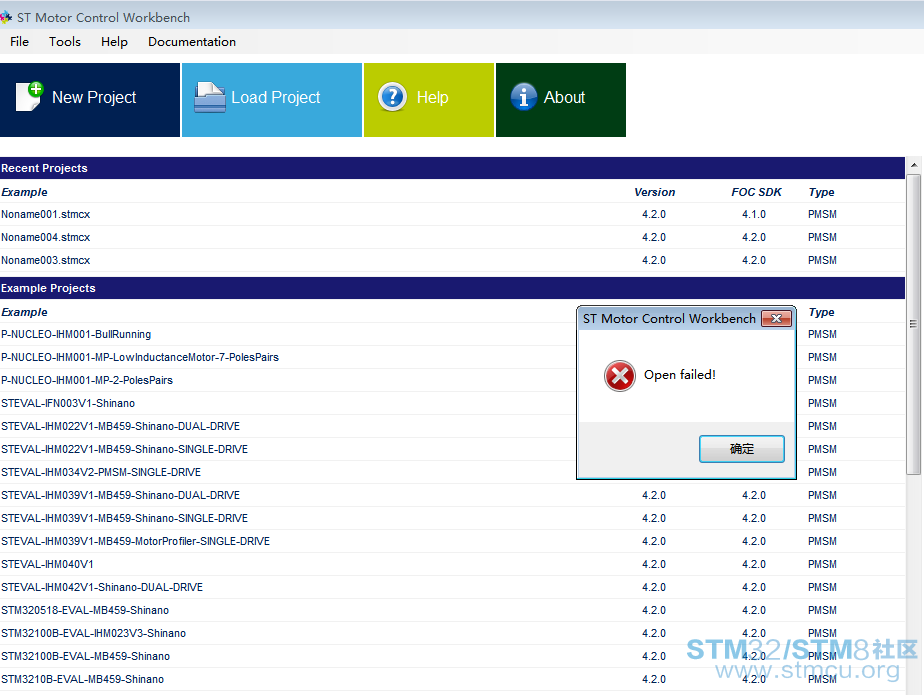Click the error dialog title bar text
The image size is (924, 695).
pyautogui.click(x=669, y=319)
